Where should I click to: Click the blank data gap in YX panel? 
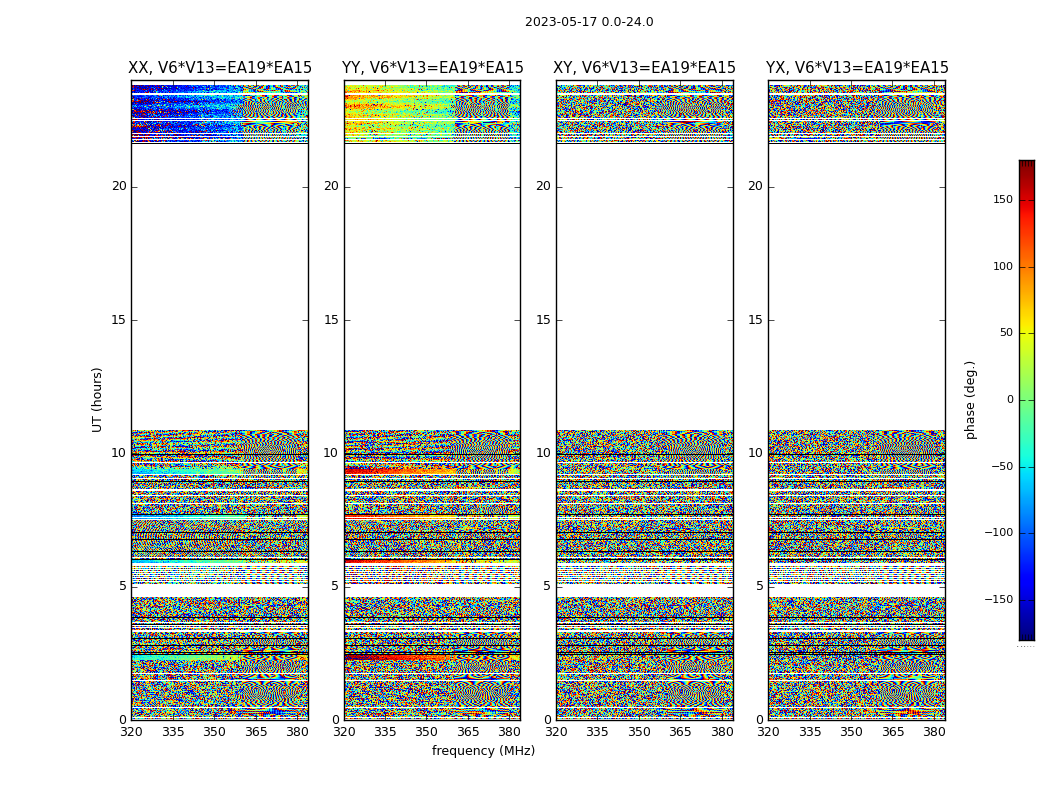pyautogui.click(x=857, y=287)
